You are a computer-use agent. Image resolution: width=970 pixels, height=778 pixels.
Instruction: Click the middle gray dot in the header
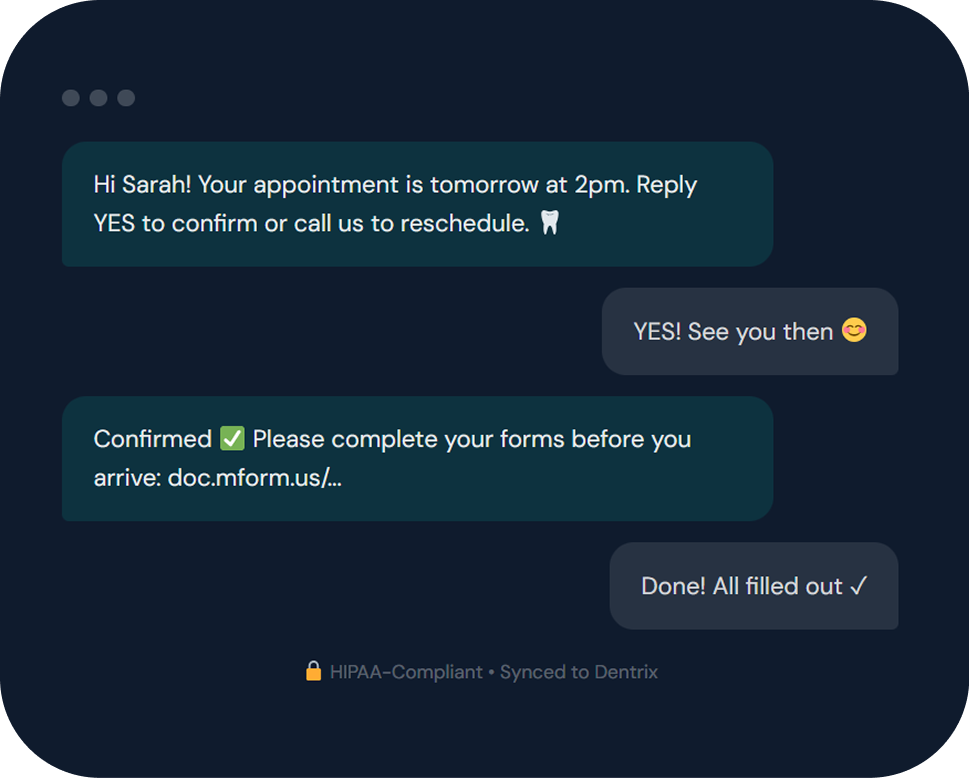(x=98, y=98)
